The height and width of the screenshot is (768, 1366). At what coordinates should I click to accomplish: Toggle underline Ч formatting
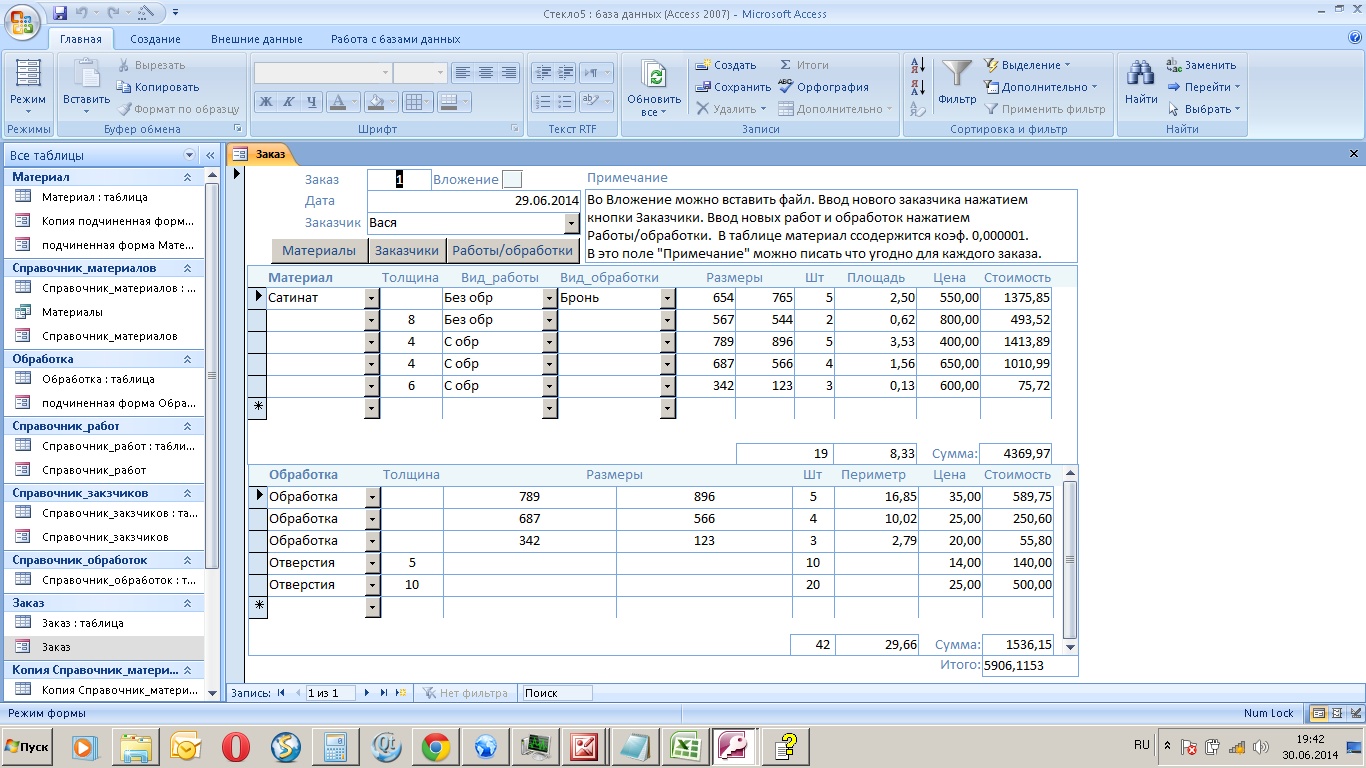click(x=311, y=101)
